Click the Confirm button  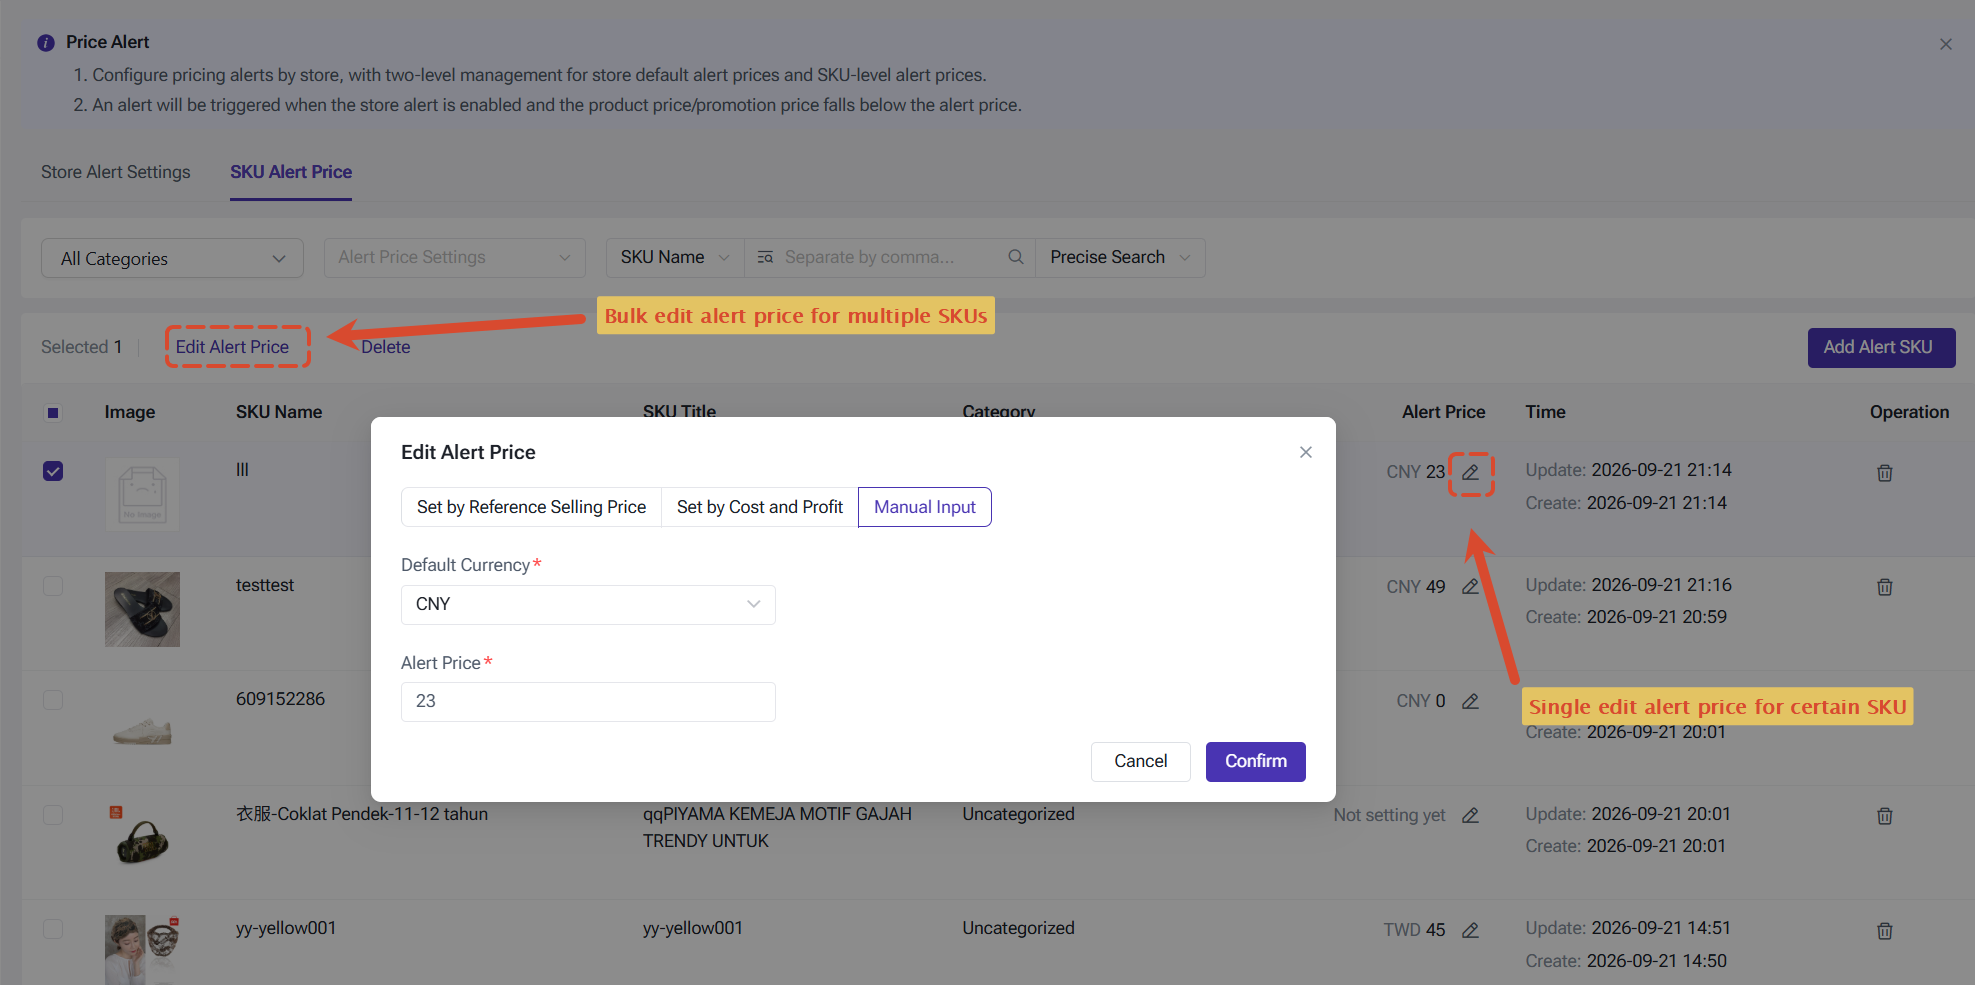pos(1256,762)
